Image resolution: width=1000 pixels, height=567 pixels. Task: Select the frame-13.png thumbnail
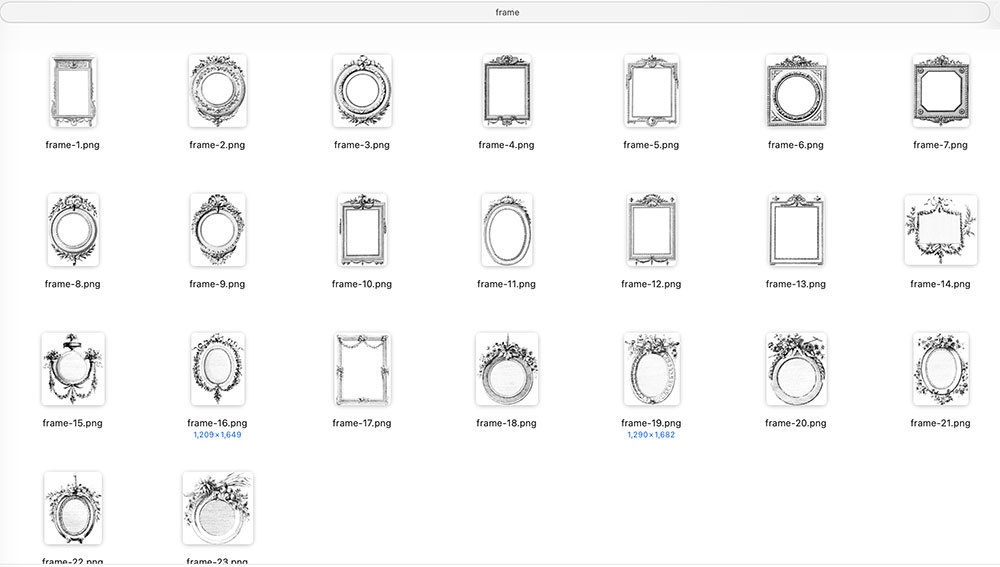[x=796, y=230]
